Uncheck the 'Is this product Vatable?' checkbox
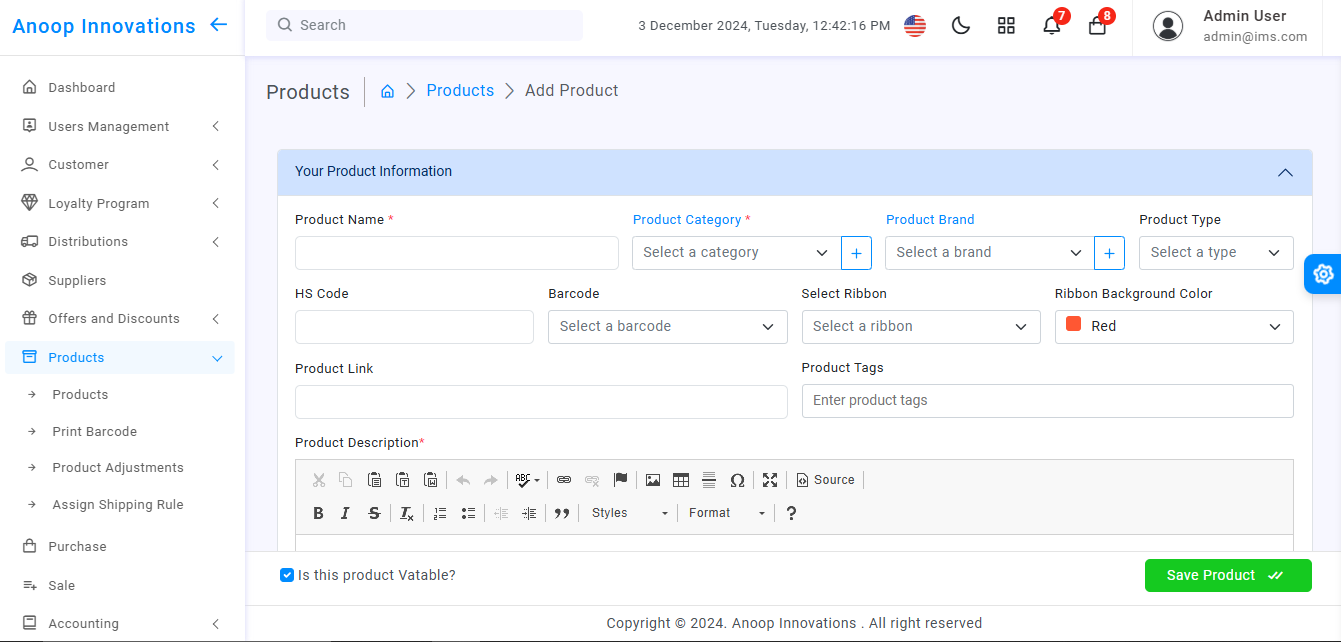 [287, 575]
